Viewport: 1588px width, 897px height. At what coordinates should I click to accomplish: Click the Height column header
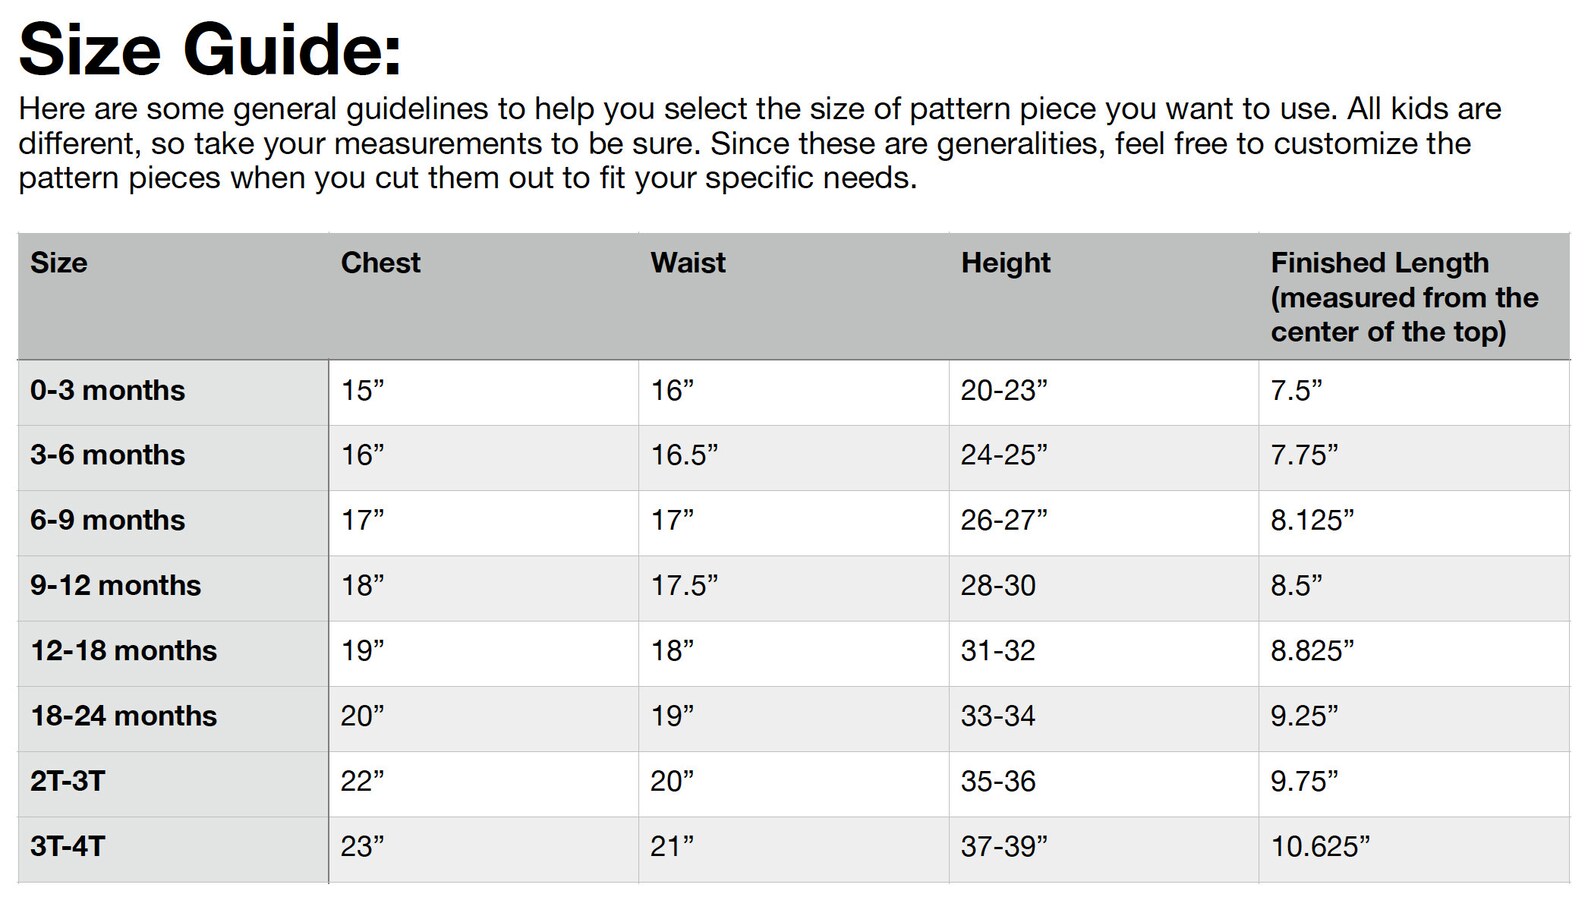(1005, 263)
